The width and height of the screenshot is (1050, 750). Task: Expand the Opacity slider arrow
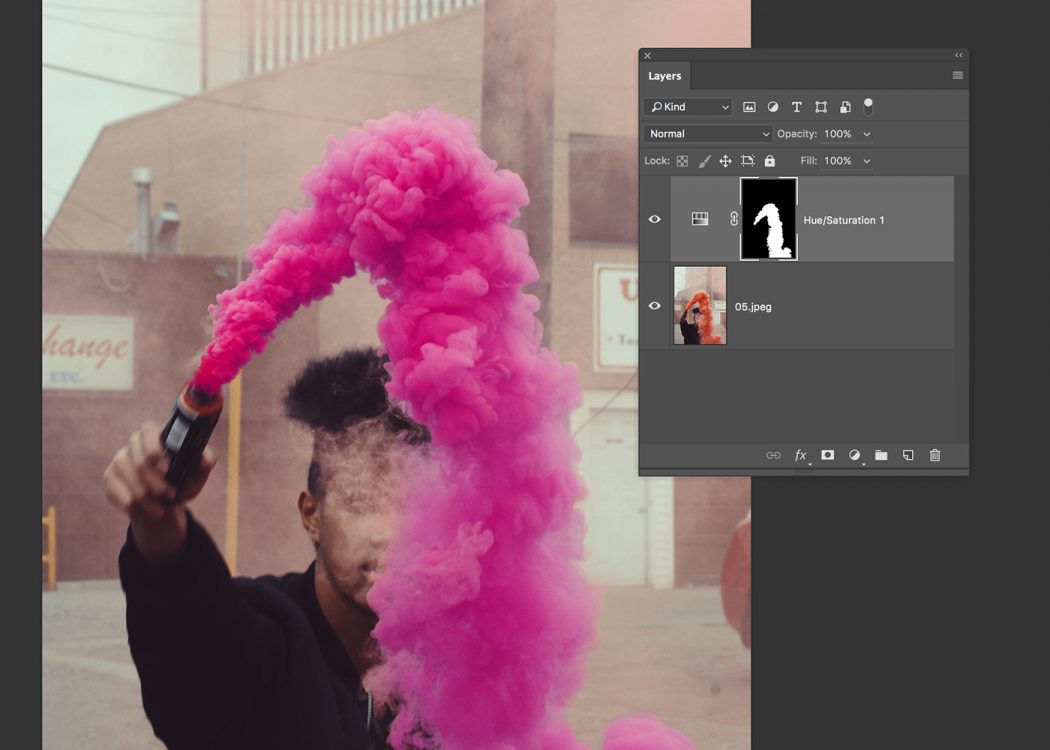point(867,134)
